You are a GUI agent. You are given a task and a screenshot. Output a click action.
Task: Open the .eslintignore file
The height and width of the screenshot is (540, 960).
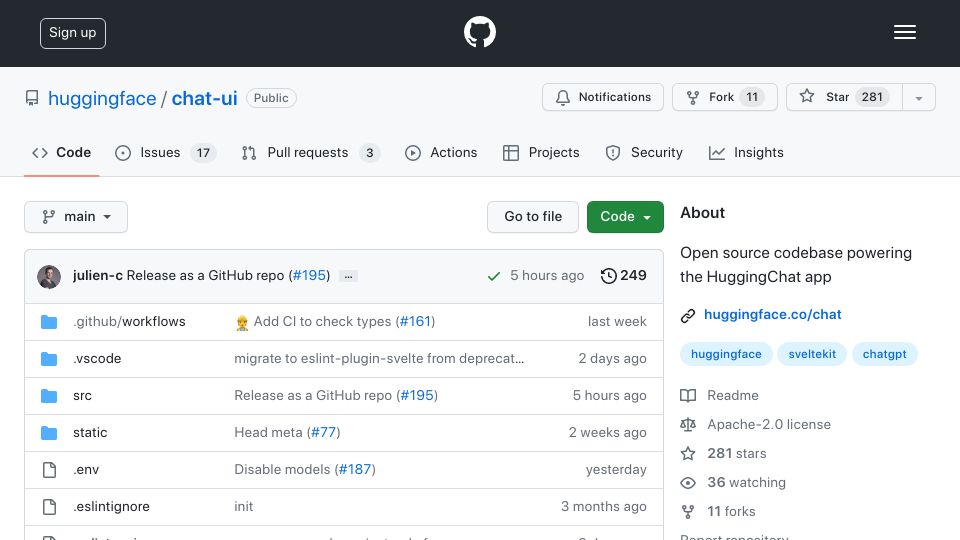point(111,506)
